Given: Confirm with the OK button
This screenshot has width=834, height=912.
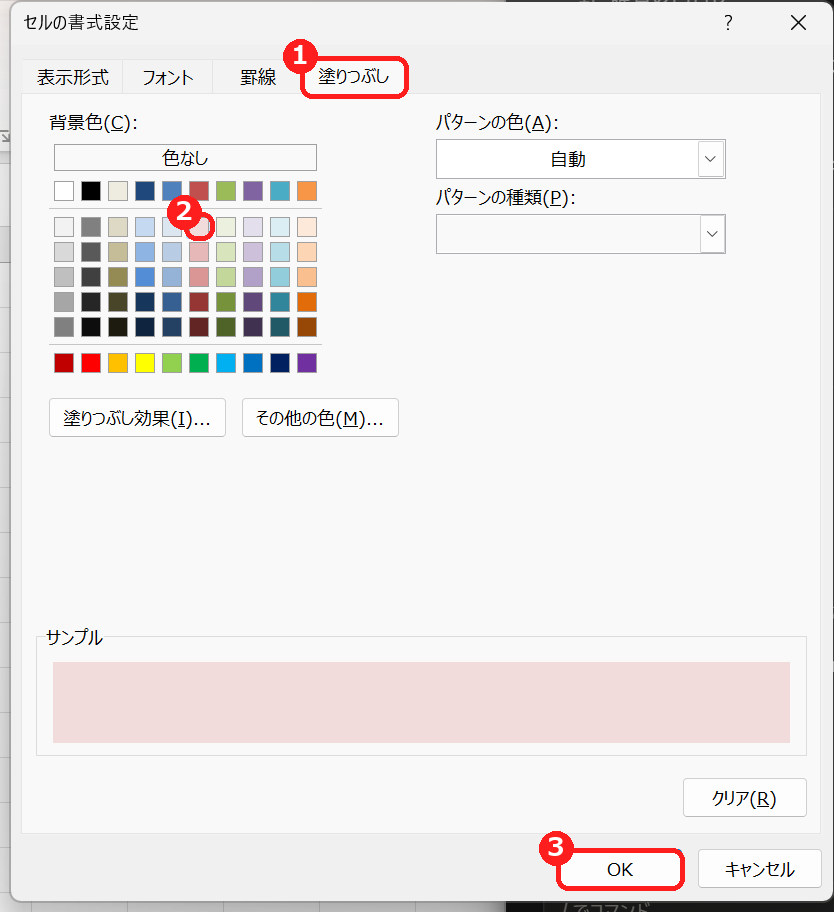Looking at the screenshot, I should point(620,869).
